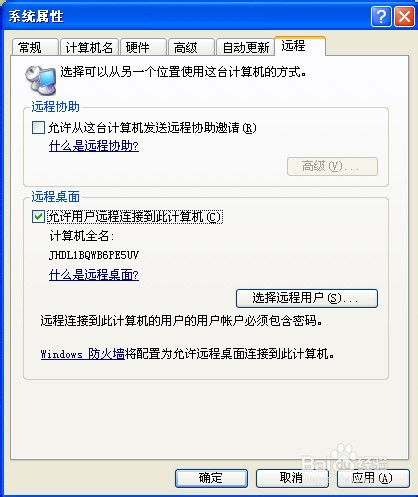Screen dimensions: 418x497
Task: Uncheck 允许用户远程连接到此计算机 checkbox
Action: [x=38, y=217]
